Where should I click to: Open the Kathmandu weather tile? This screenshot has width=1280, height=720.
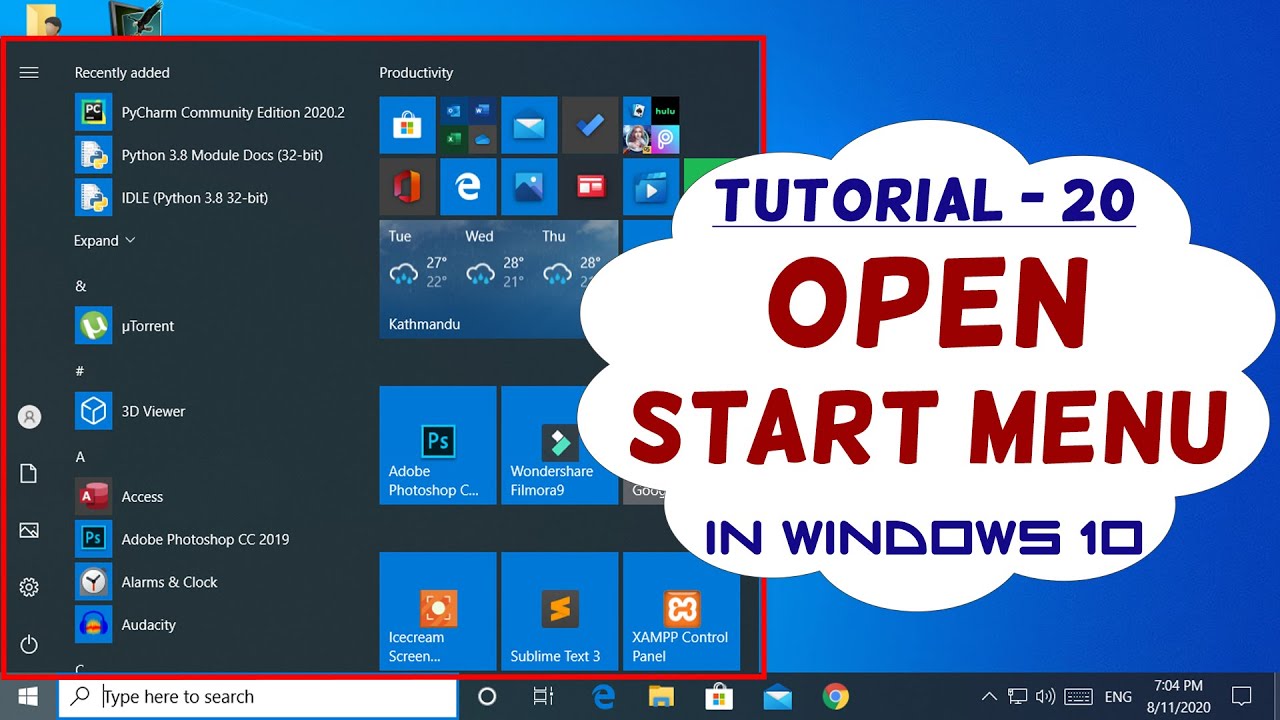(x=499, y=279)
